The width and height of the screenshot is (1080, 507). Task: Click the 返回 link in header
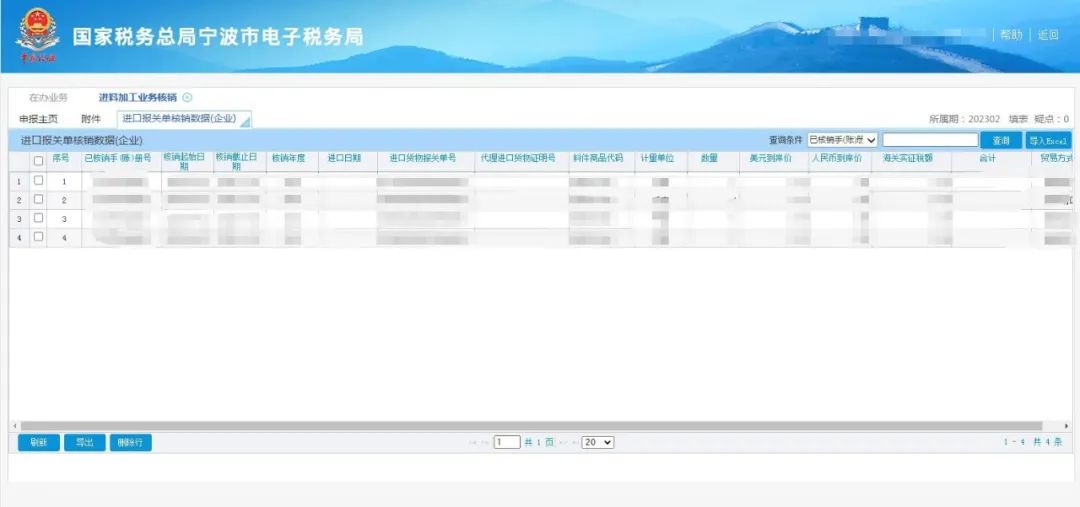coord(1048,34)
